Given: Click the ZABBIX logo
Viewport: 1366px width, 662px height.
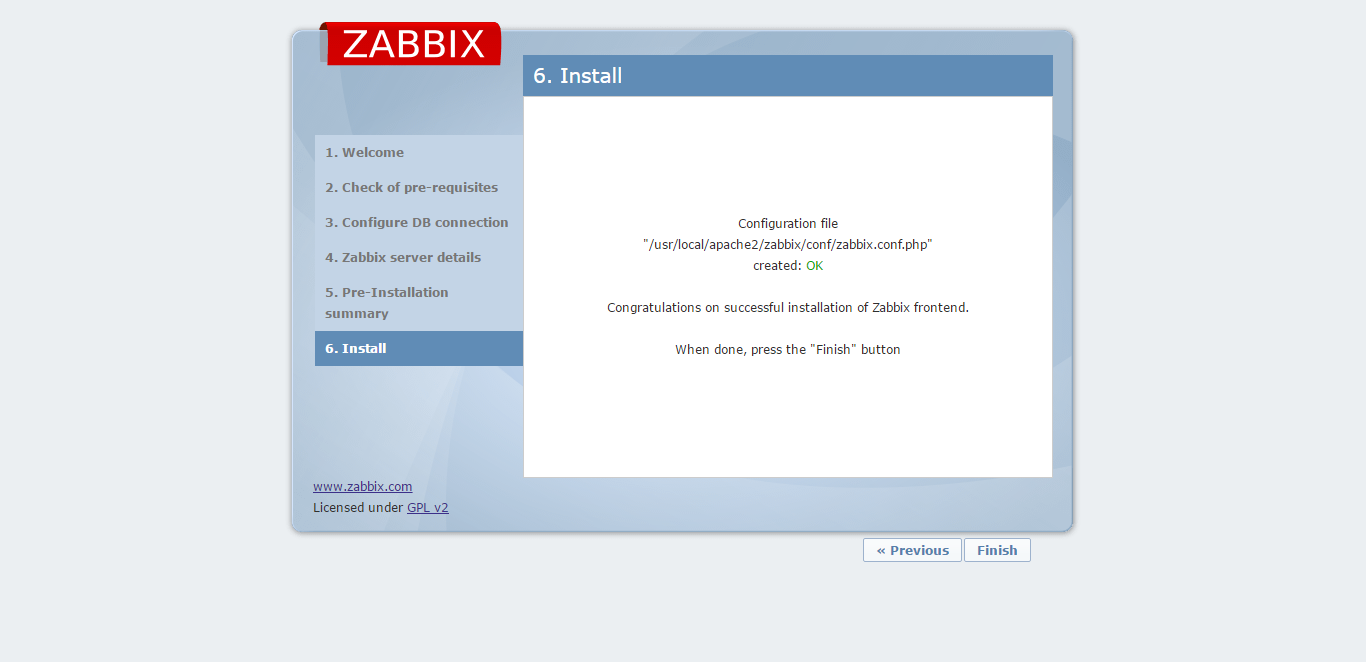Looking at the screenshot, I should point(411,44).
